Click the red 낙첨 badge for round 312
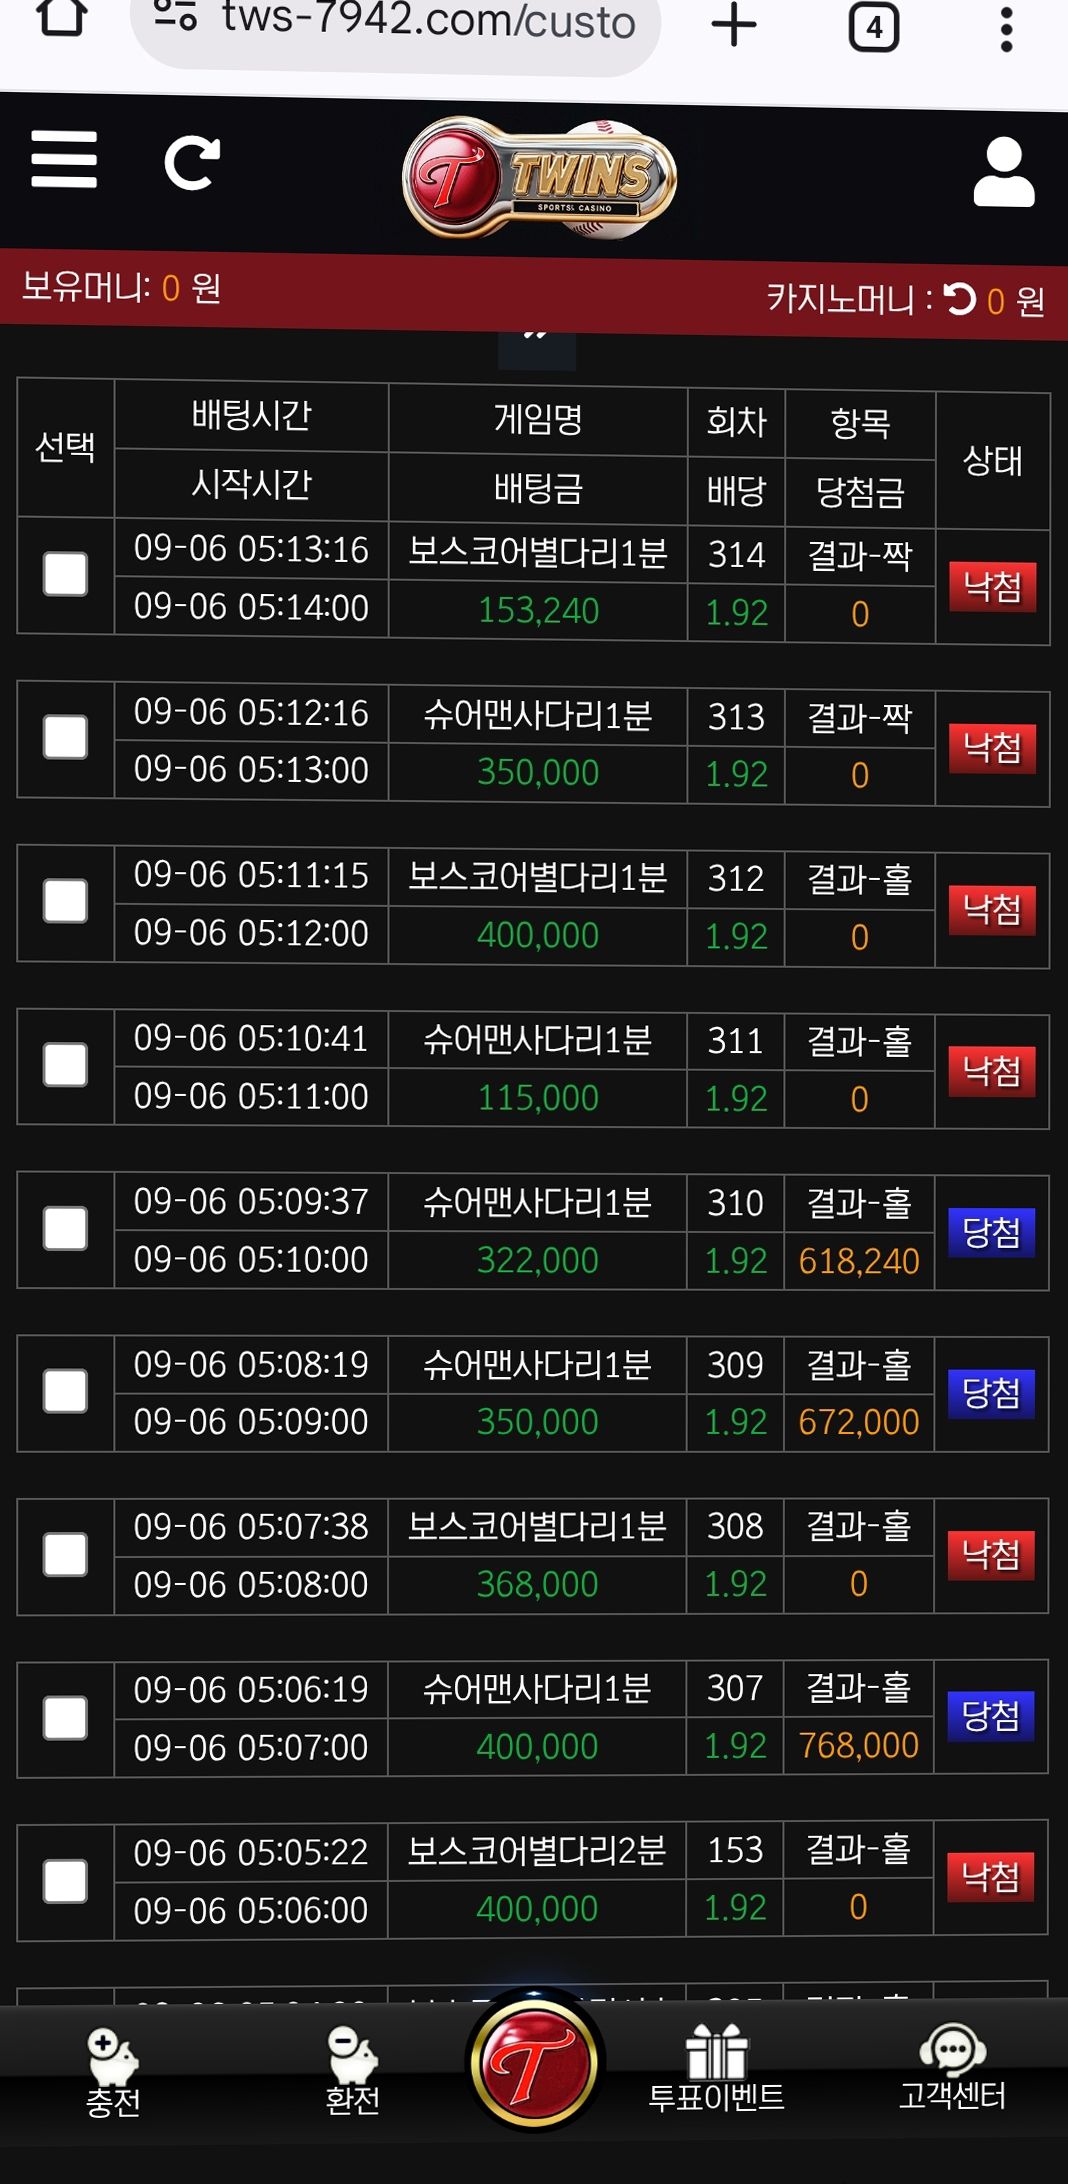1068x2184 pixels. point(991,910)
